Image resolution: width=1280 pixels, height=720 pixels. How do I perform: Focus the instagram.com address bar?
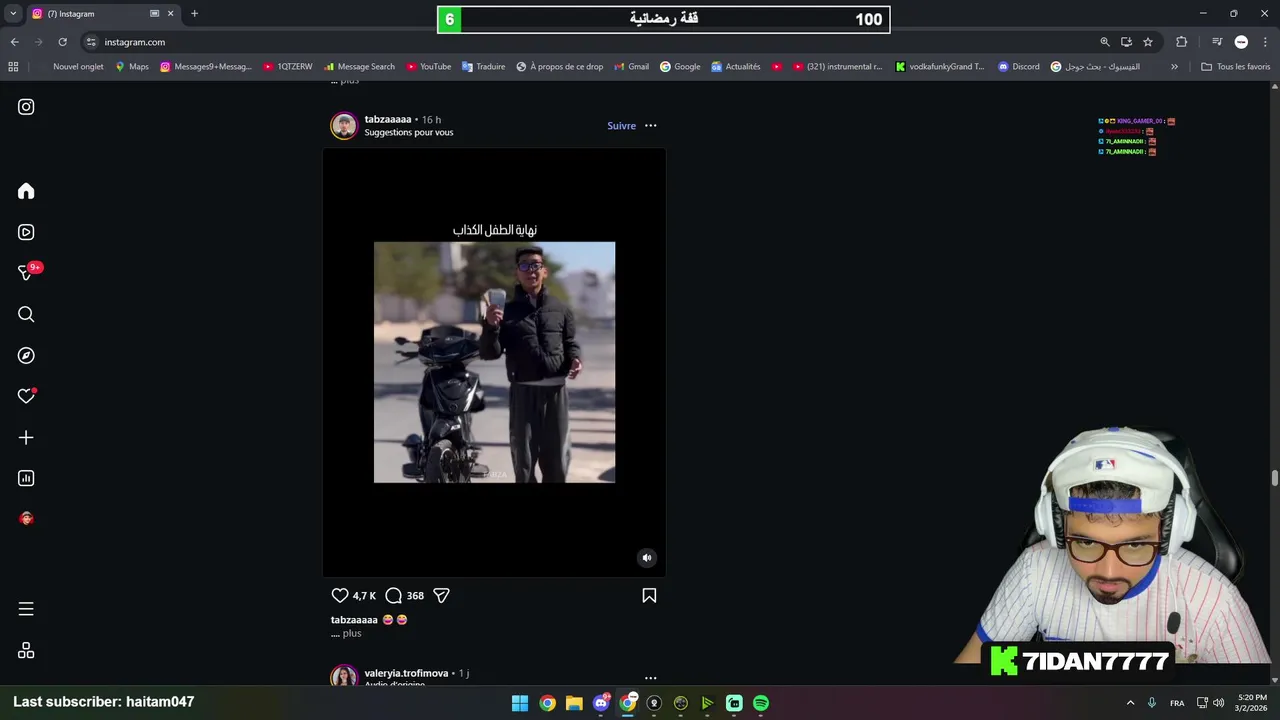(x=590, y=42)
